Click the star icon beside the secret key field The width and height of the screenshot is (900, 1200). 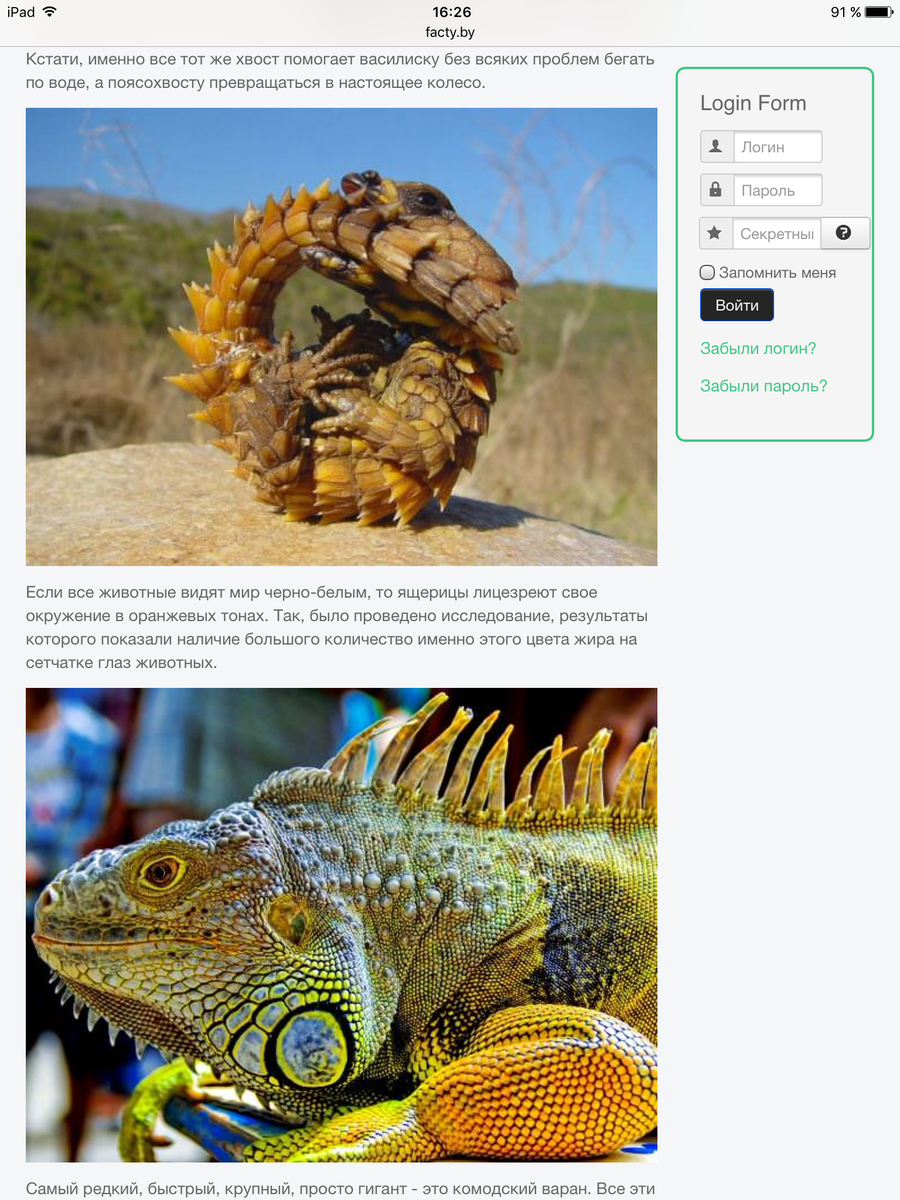coord(715,233)
